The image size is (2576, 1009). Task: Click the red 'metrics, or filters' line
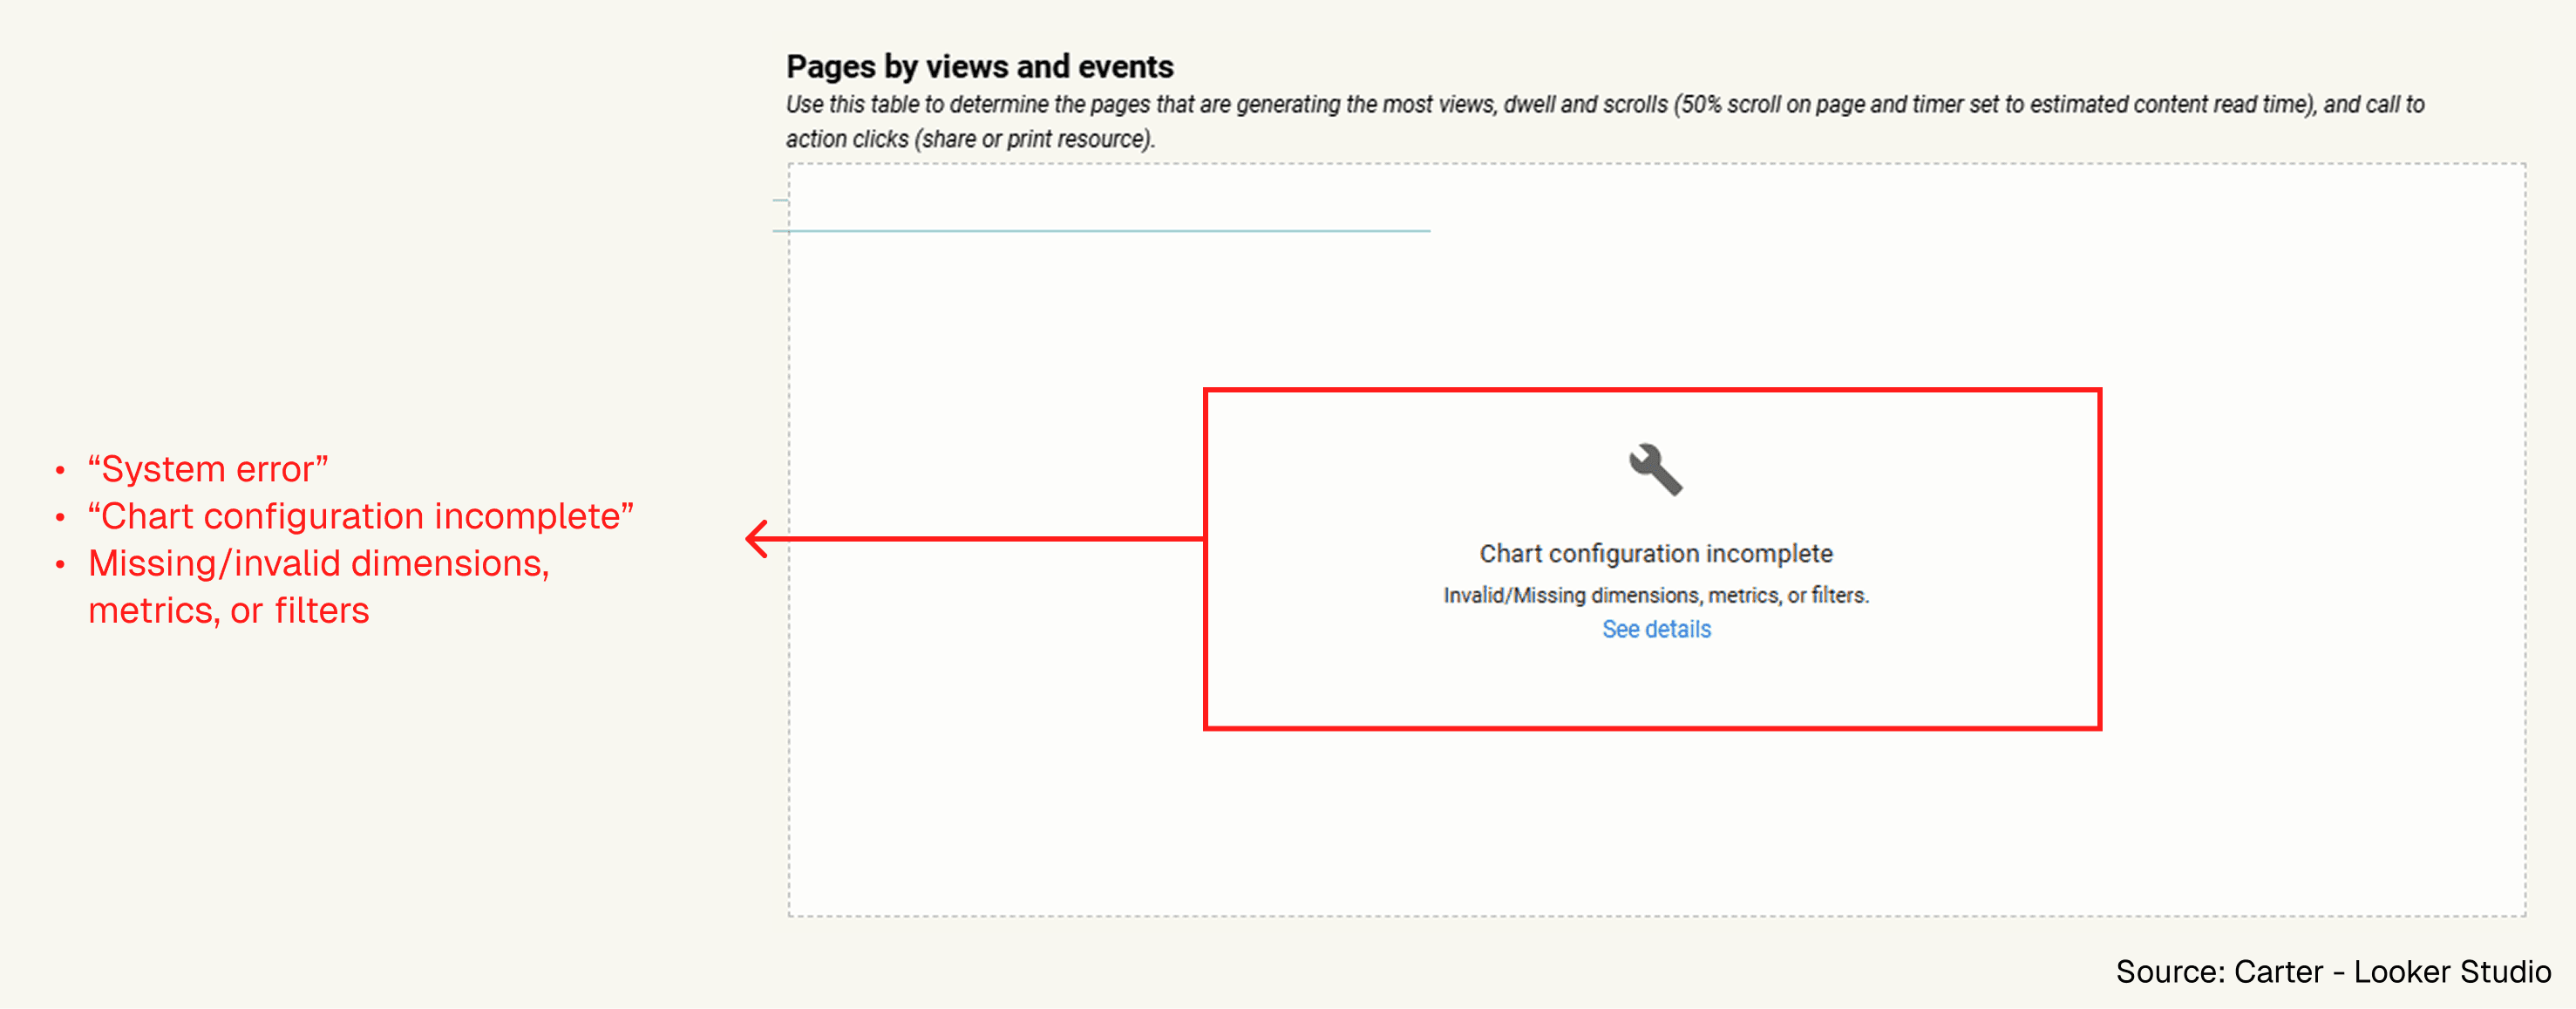tap(228, 610)
